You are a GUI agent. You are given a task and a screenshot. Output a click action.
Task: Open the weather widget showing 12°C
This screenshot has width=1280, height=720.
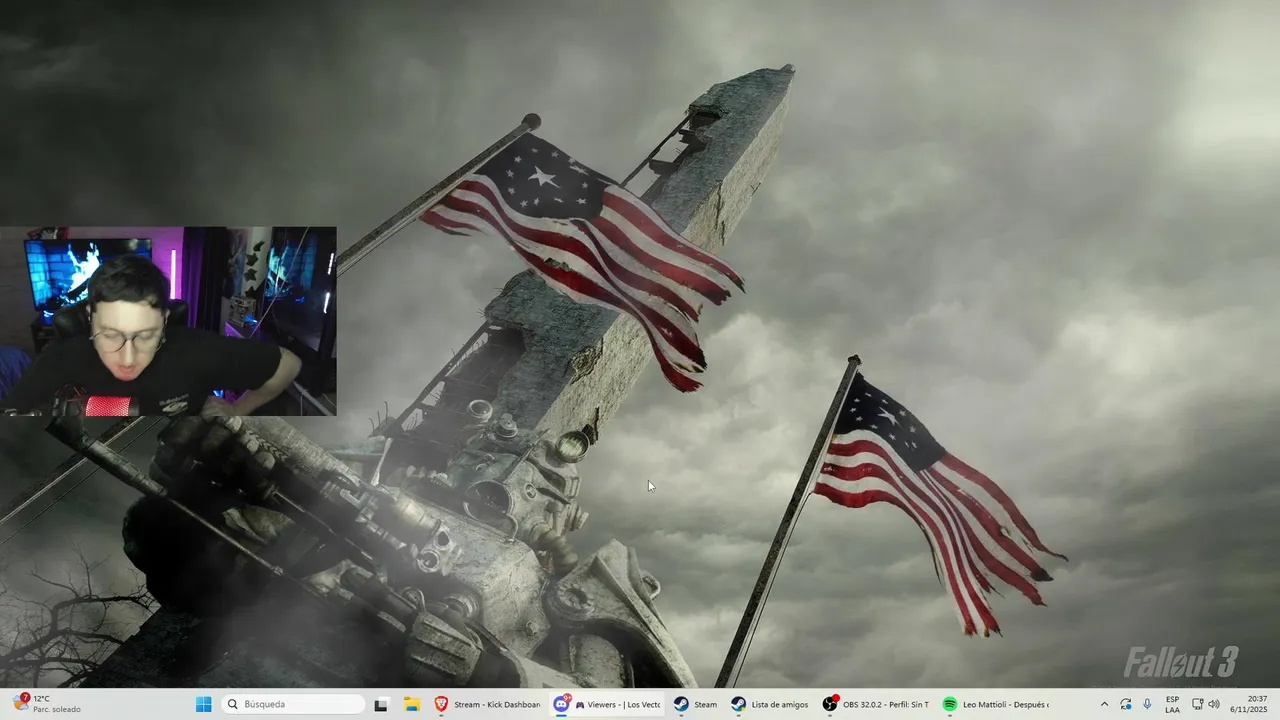click(48, 704)
